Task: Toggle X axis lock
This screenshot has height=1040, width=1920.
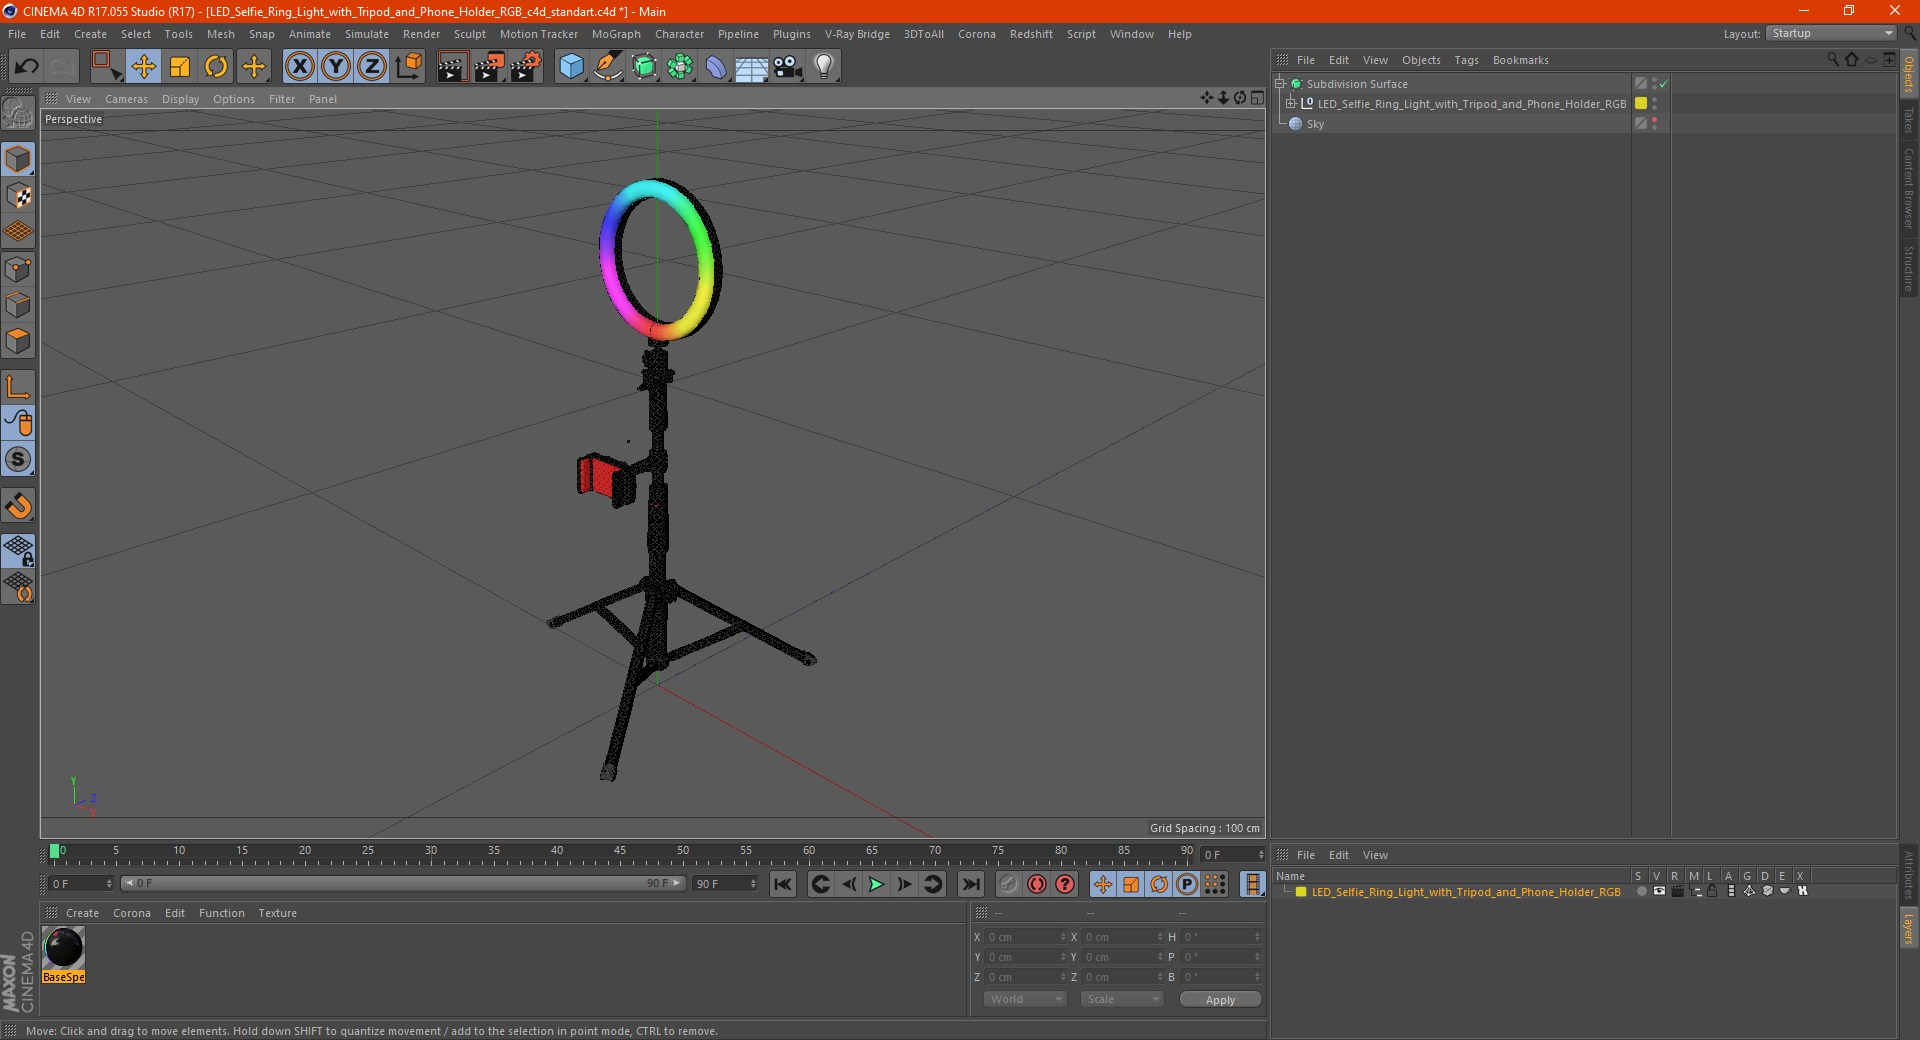Action: [299, 67]
